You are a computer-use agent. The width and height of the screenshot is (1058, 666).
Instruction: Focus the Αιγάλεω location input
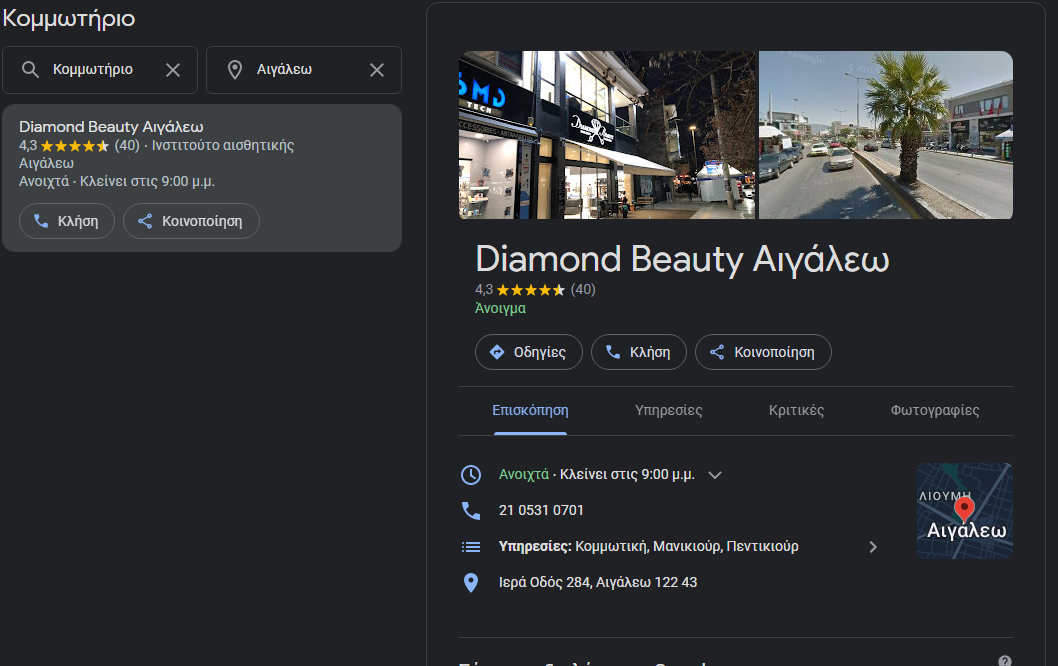coord(304,70)
